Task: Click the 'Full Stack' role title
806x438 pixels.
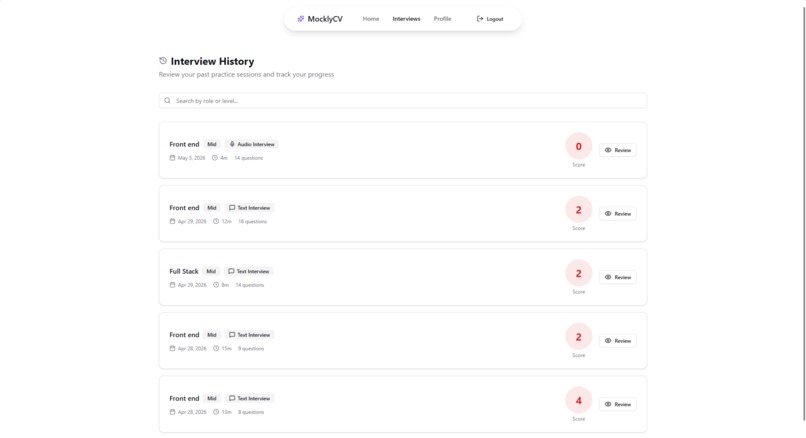Action: [184, 271]
